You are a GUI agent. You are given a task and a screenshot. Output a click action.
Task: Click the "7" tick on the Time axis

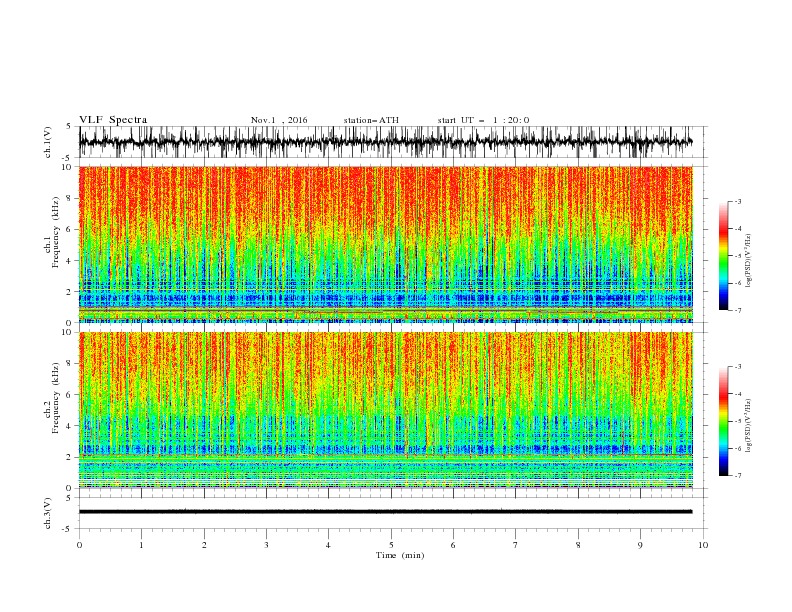516,545
